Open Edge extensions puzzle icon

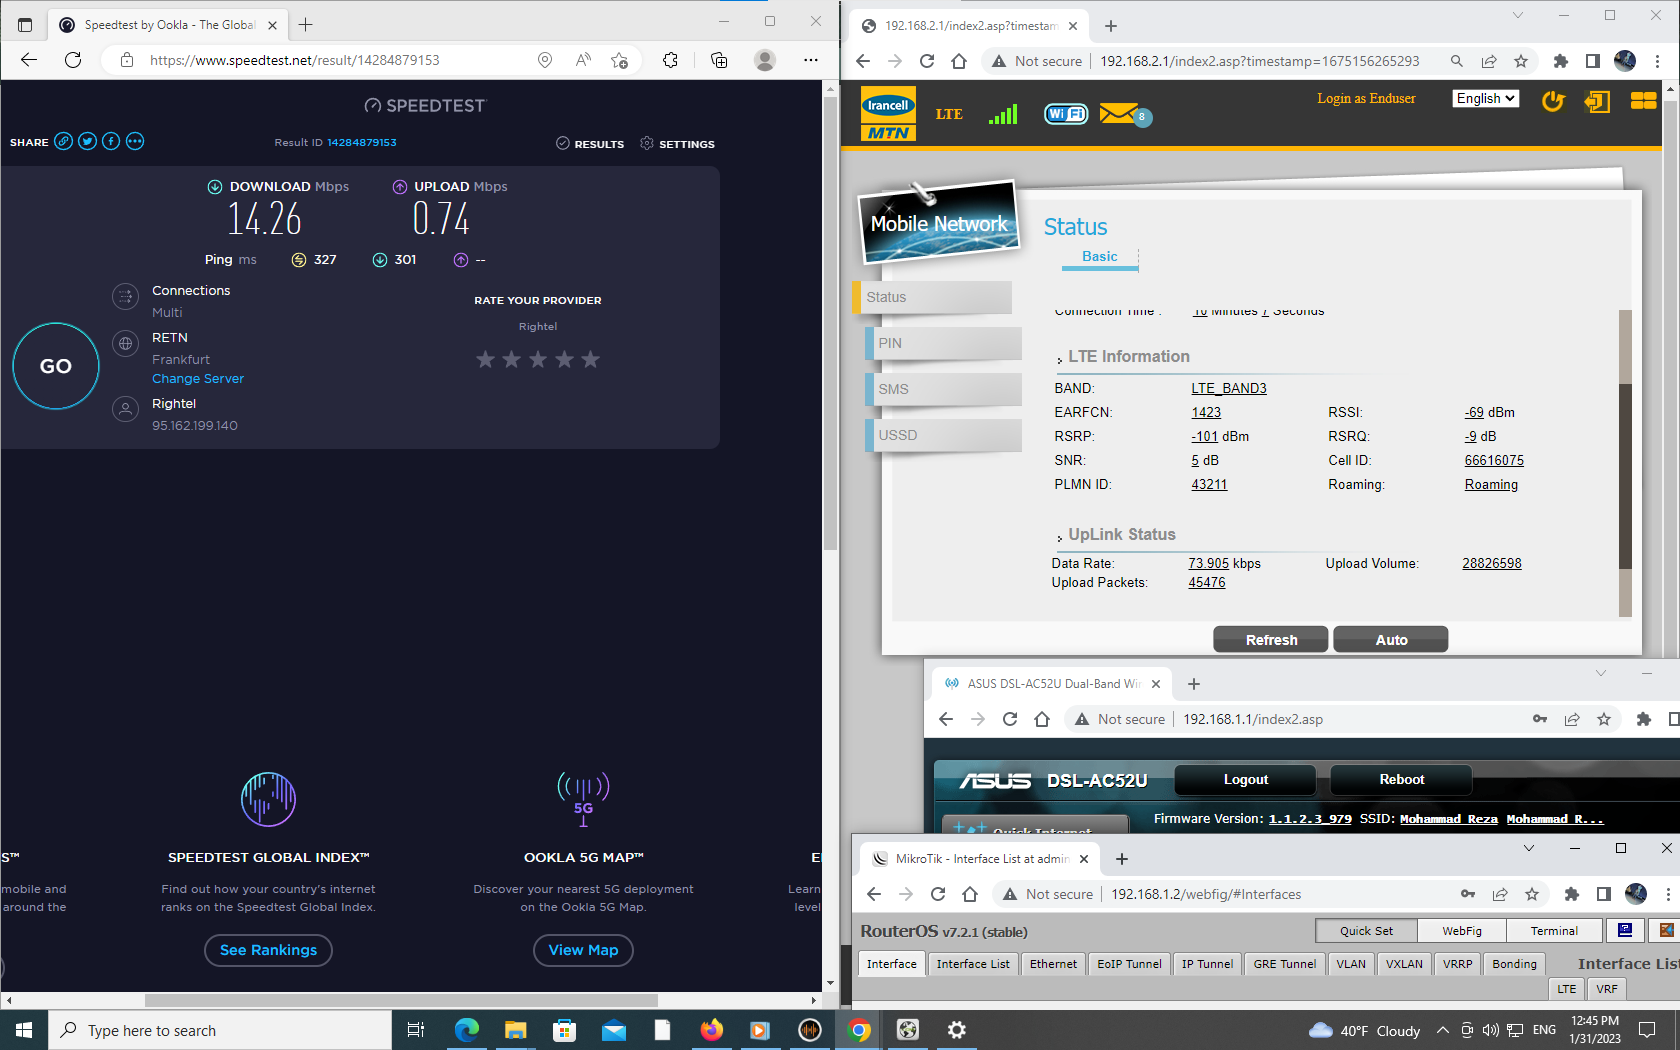[x=670, y=60]
